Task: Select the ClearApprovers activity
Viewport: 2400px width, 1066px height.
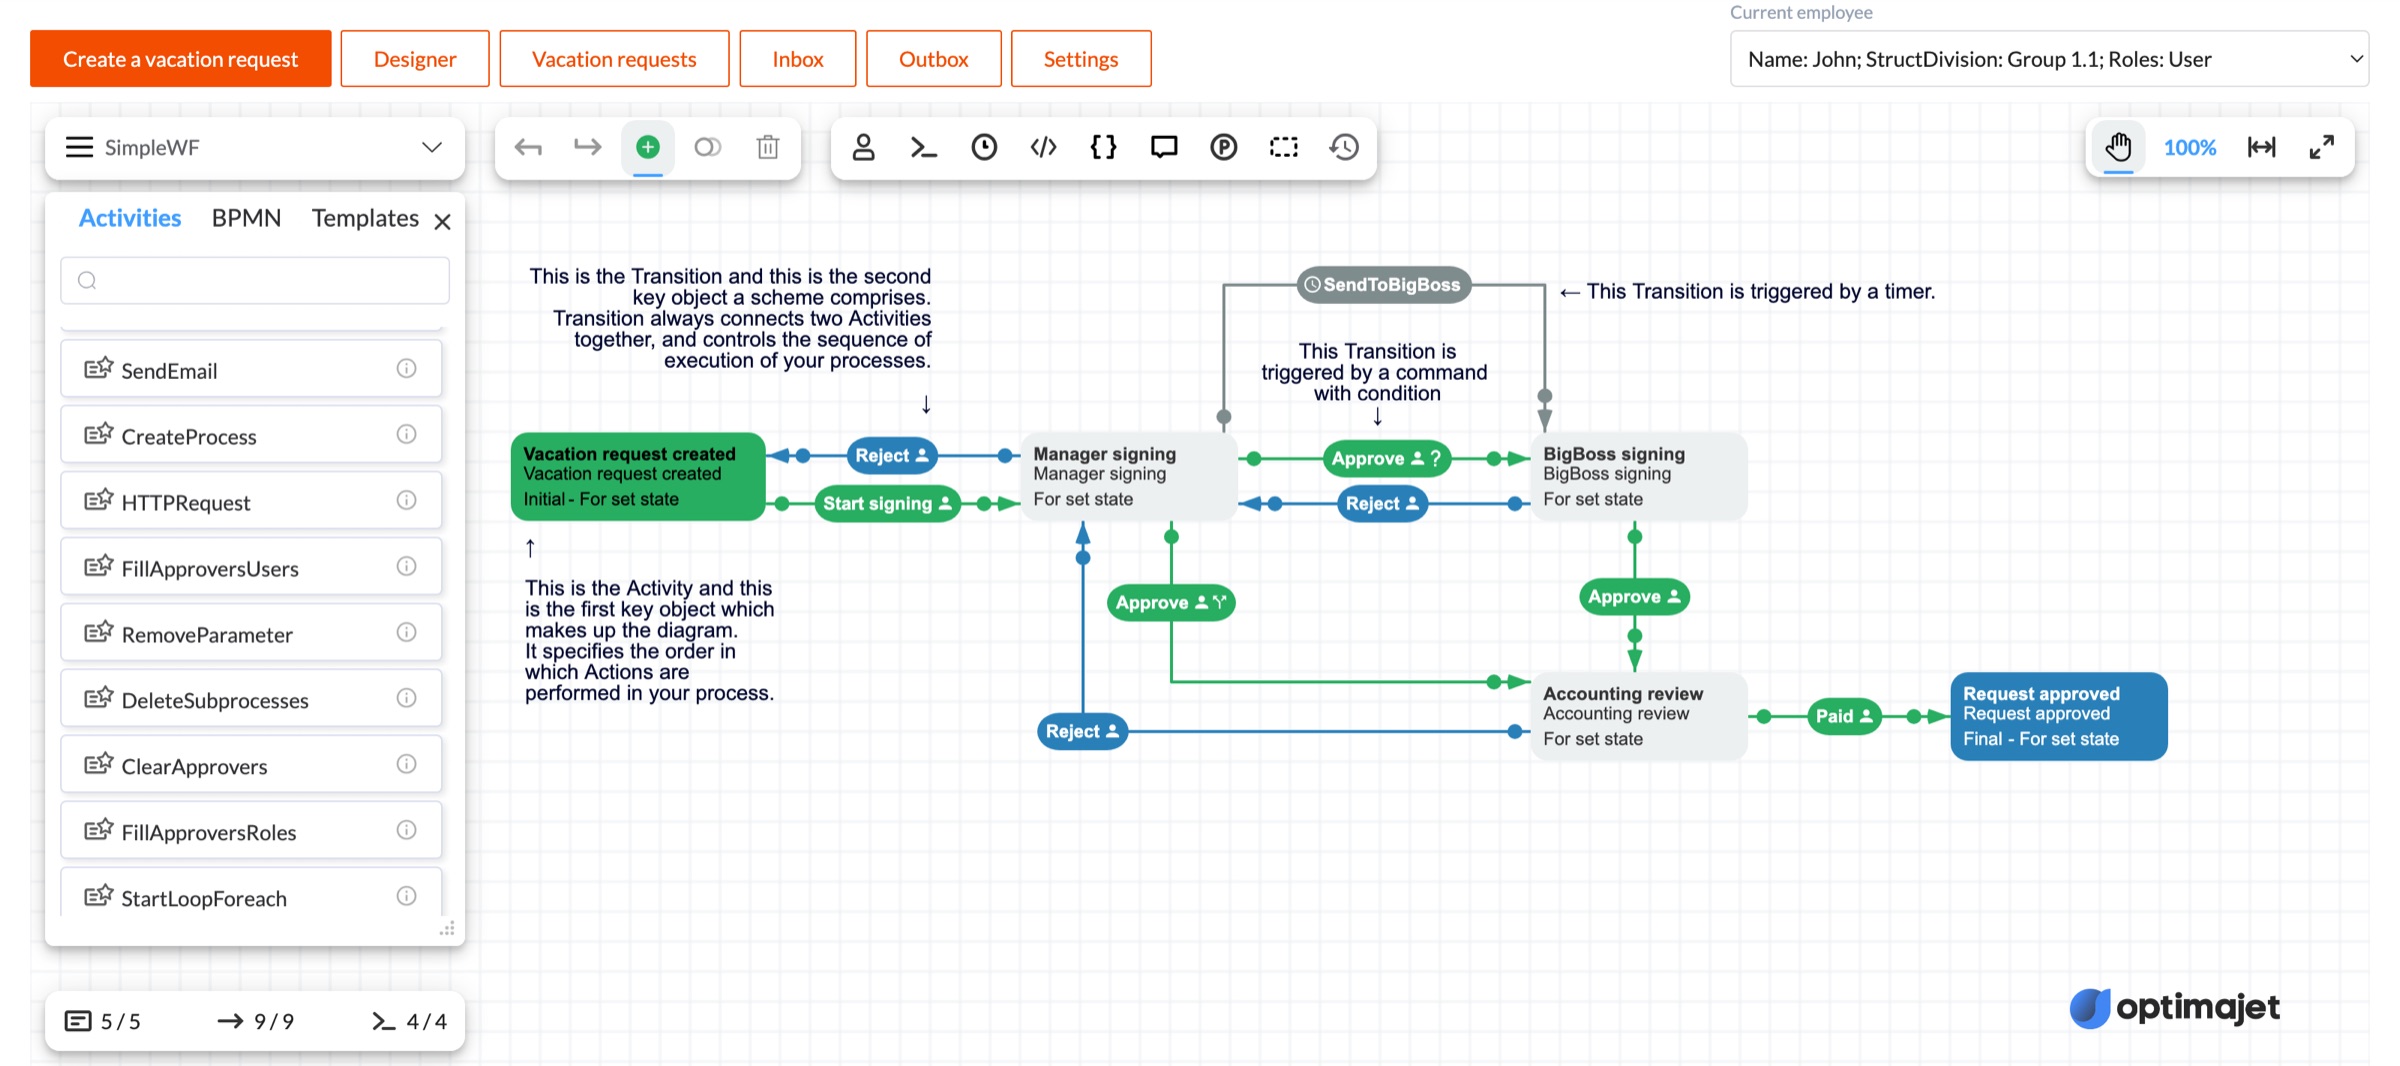Action: 251,765
